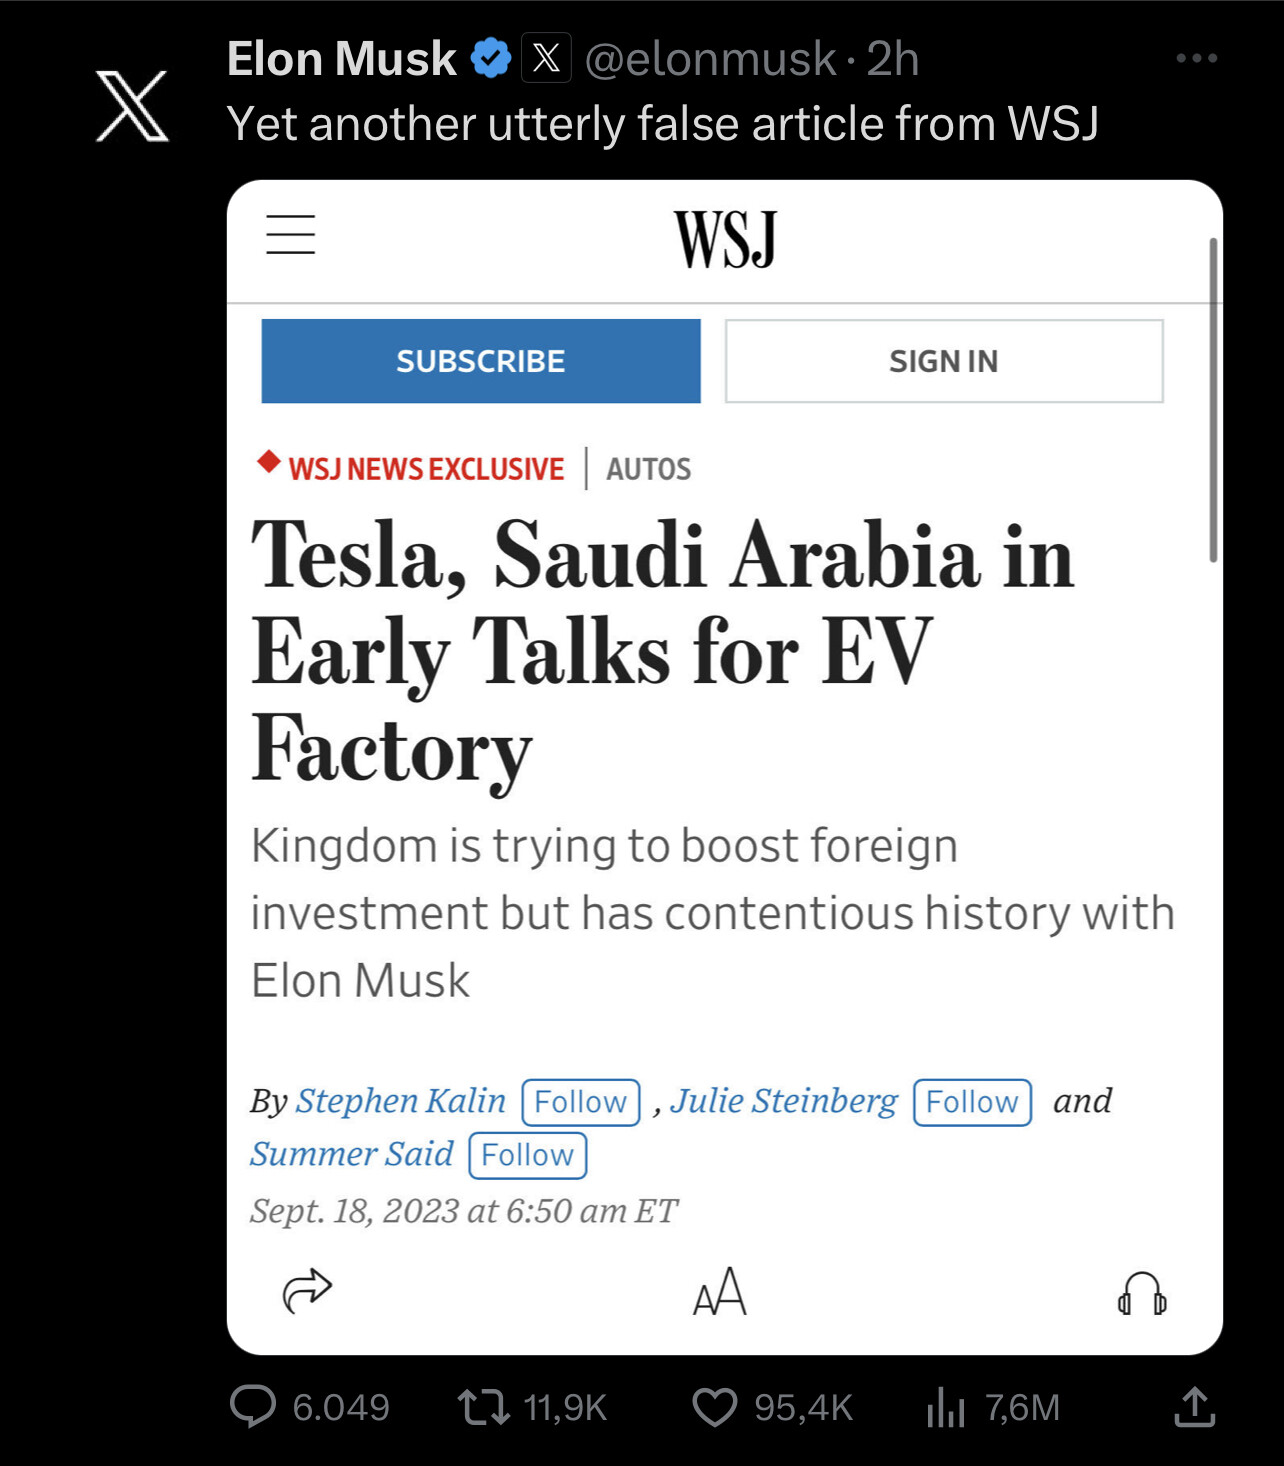Click the article share arrow icon
Image resolution: width=1284 pixels, height=1466 pixels.
click(x=307, y=1290)
